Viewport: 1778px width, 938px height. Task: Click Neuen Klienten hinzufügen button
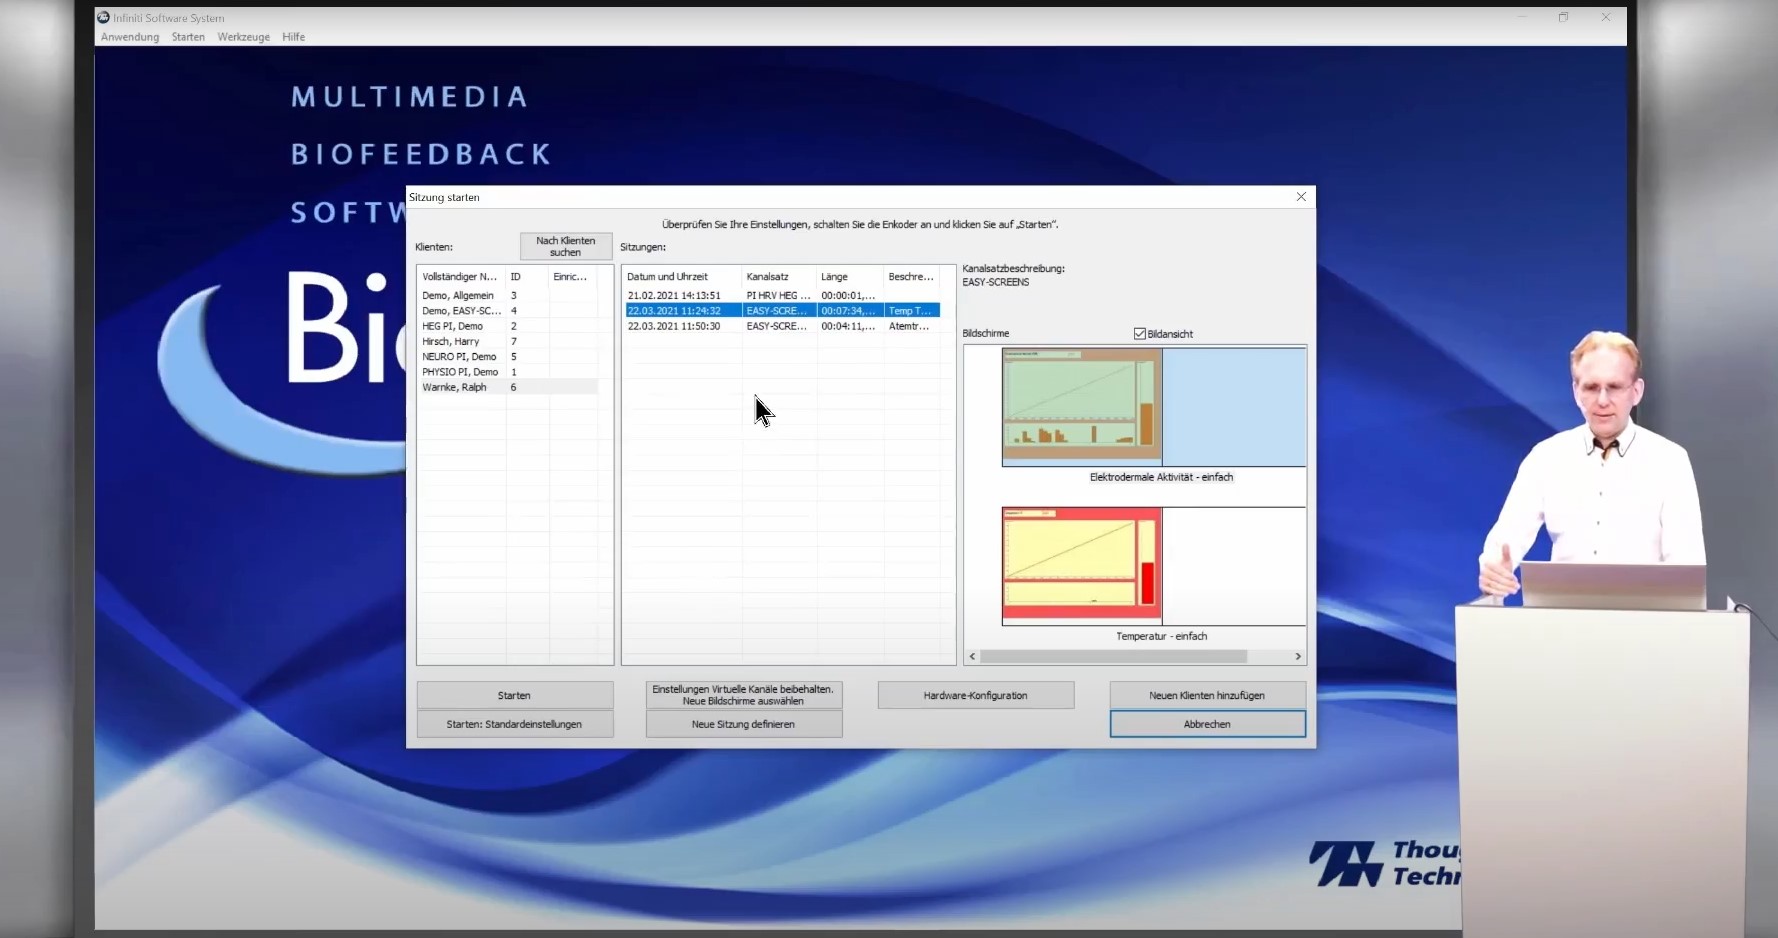1207,695
